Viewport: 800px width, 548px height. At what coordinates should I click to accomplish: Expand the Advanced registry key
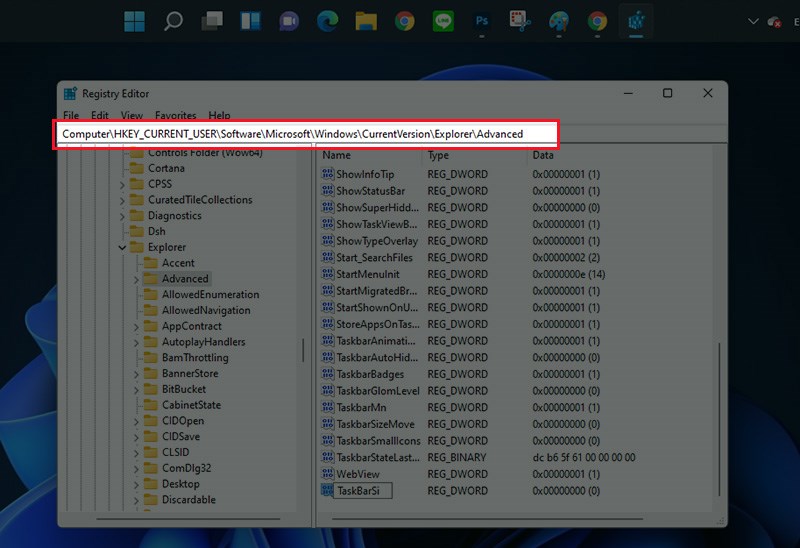(136, 279)
